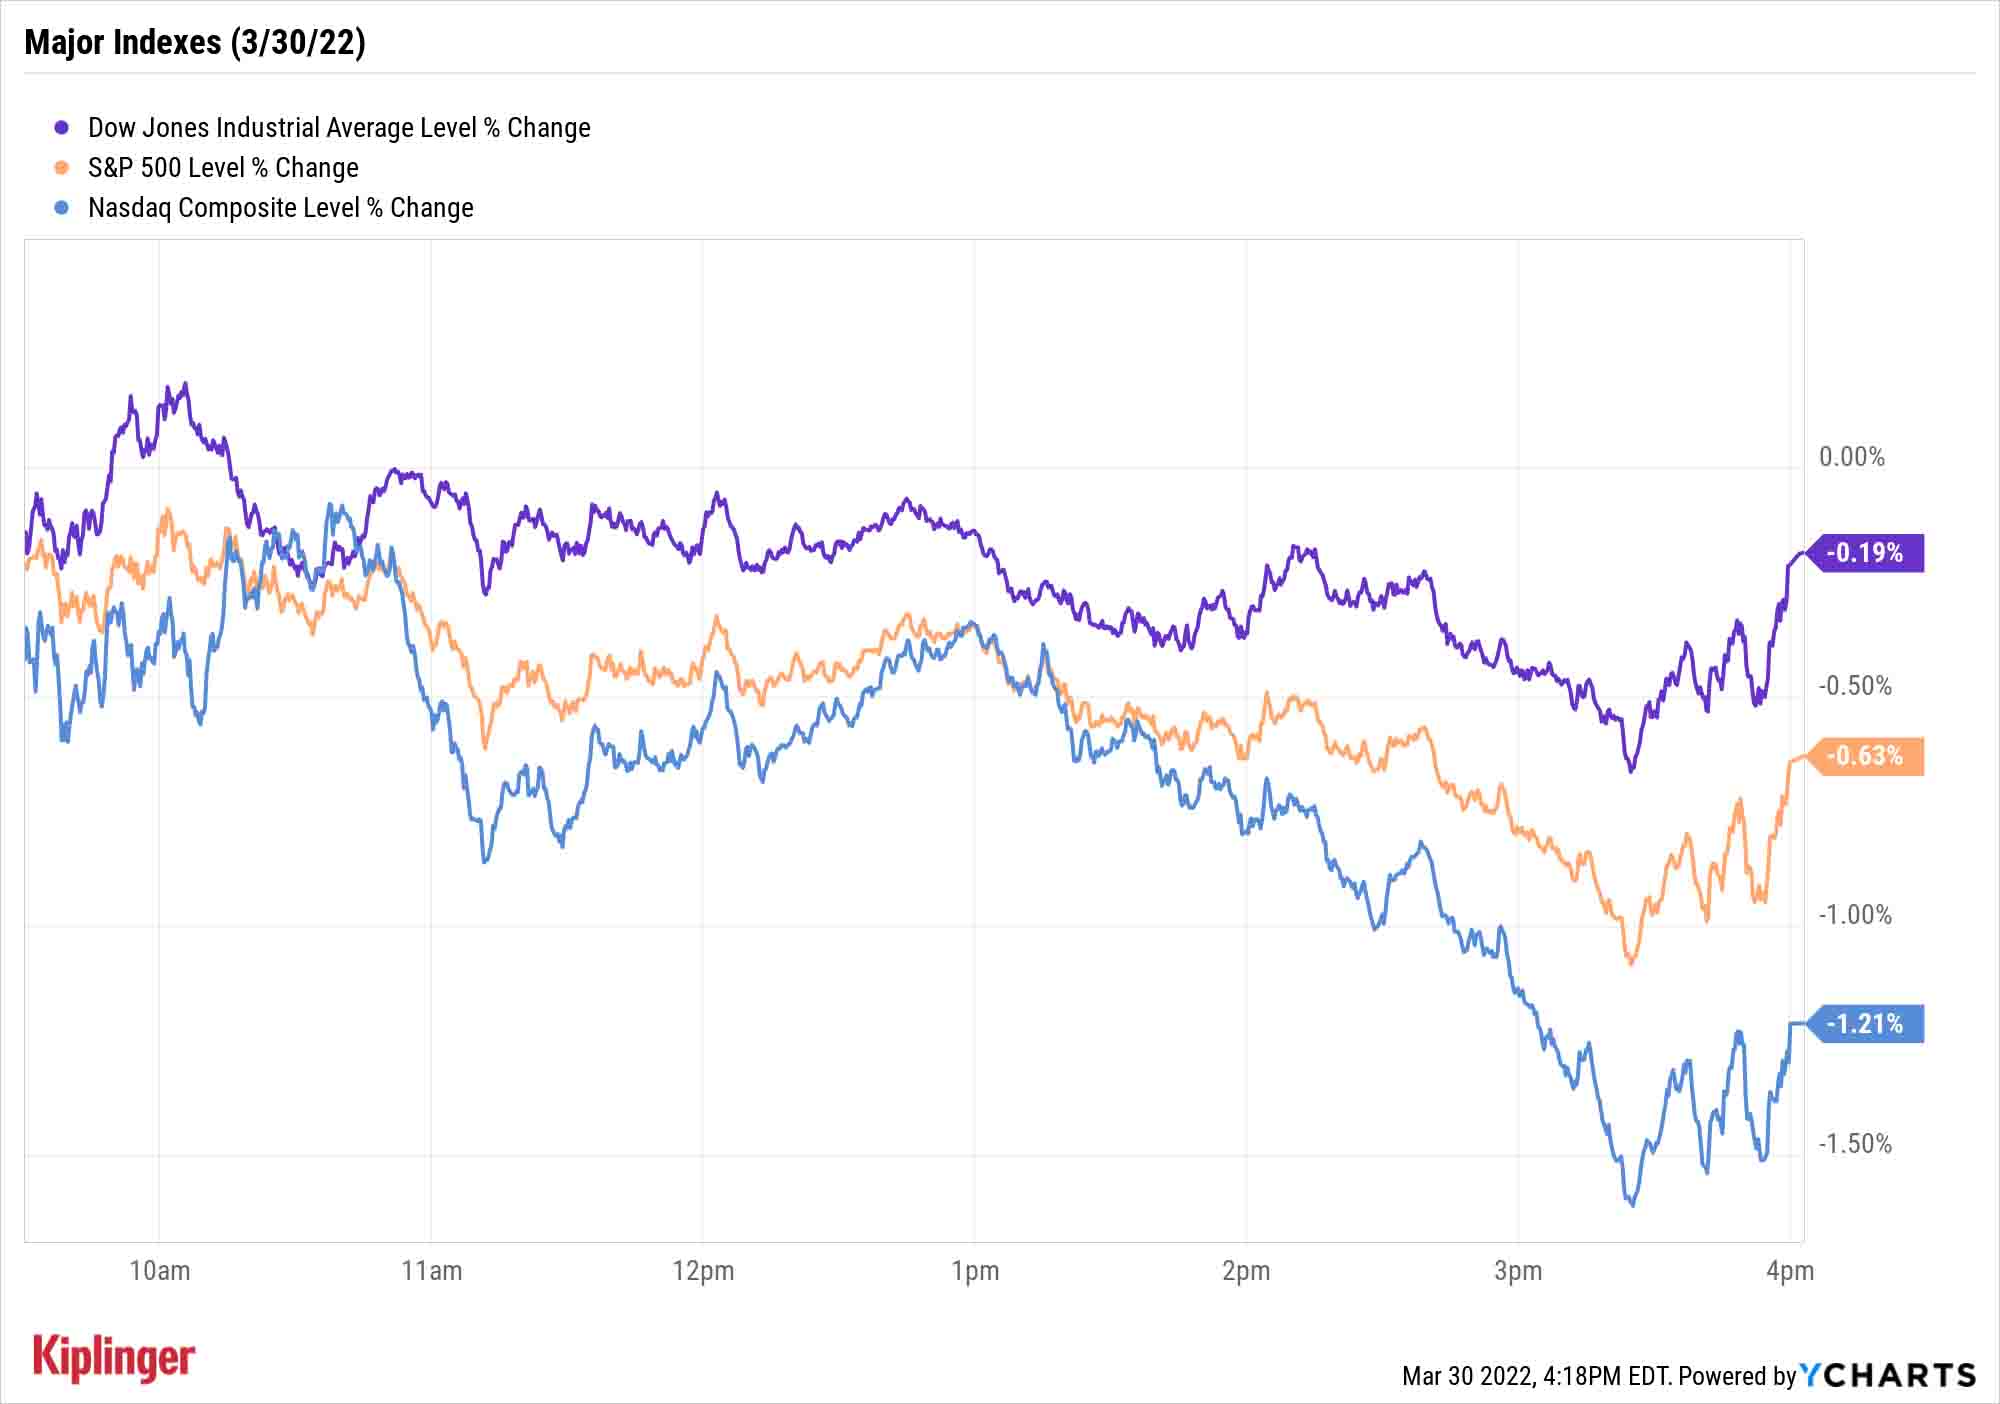Click the blue -1.21% value tag
The image size is (2000, 1404).
[1865, 1024]
